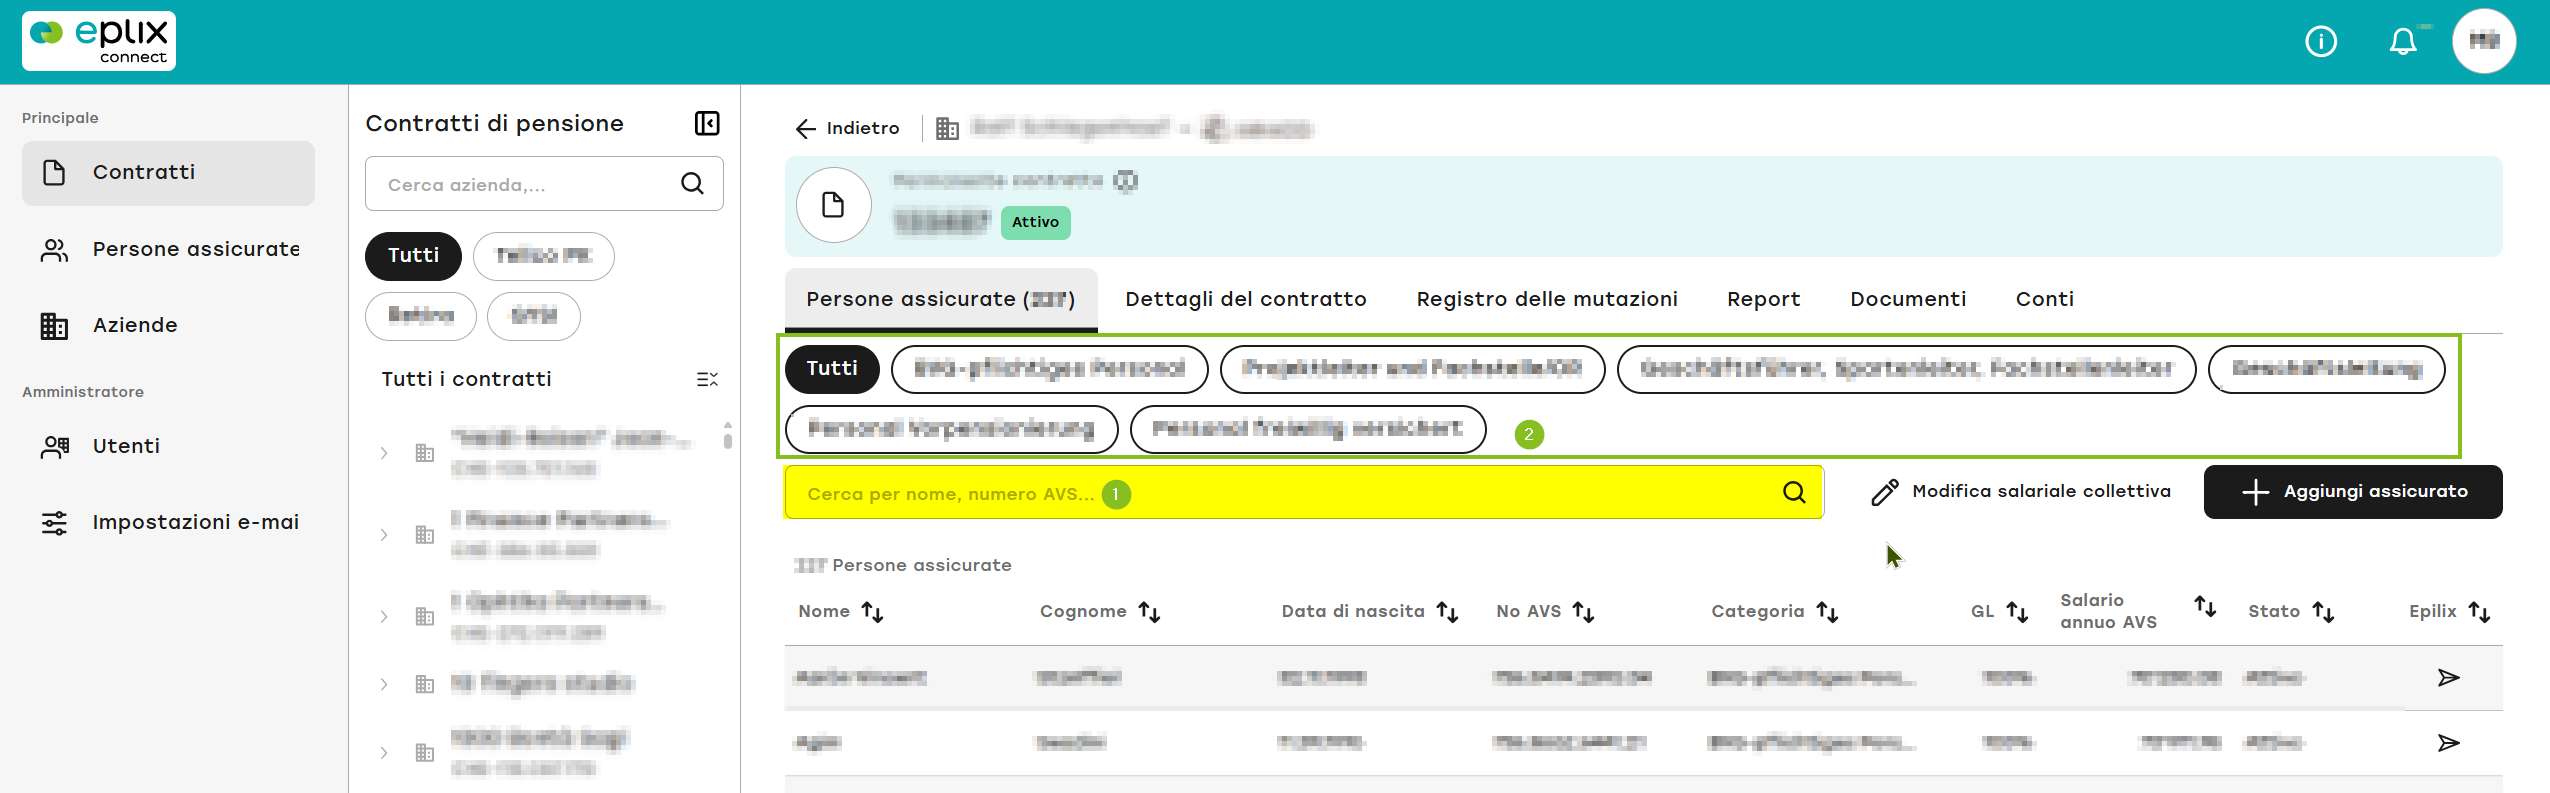Image resolution: width=2550 pixels, height=793 pixels.
Task: Open the info icon in header
Action: (2320, 42)
